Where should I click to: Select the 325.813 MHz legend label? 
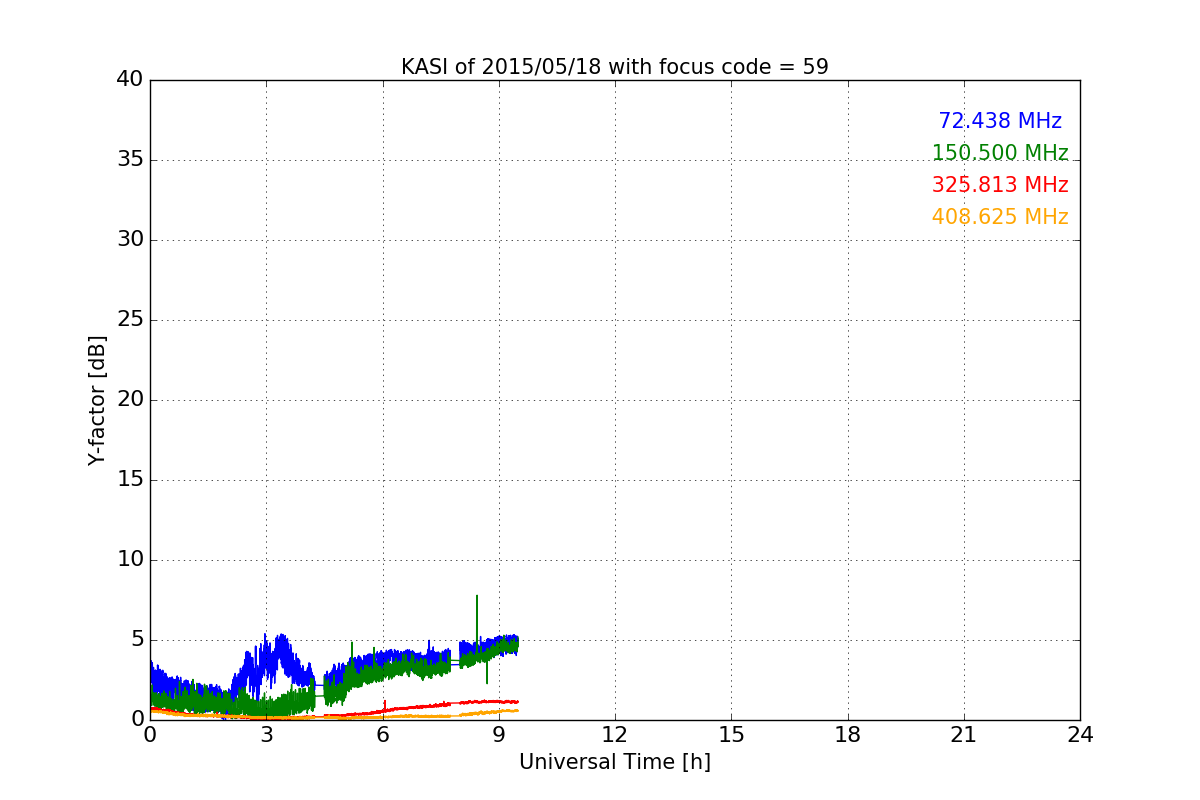click(x=1000, y=185)
